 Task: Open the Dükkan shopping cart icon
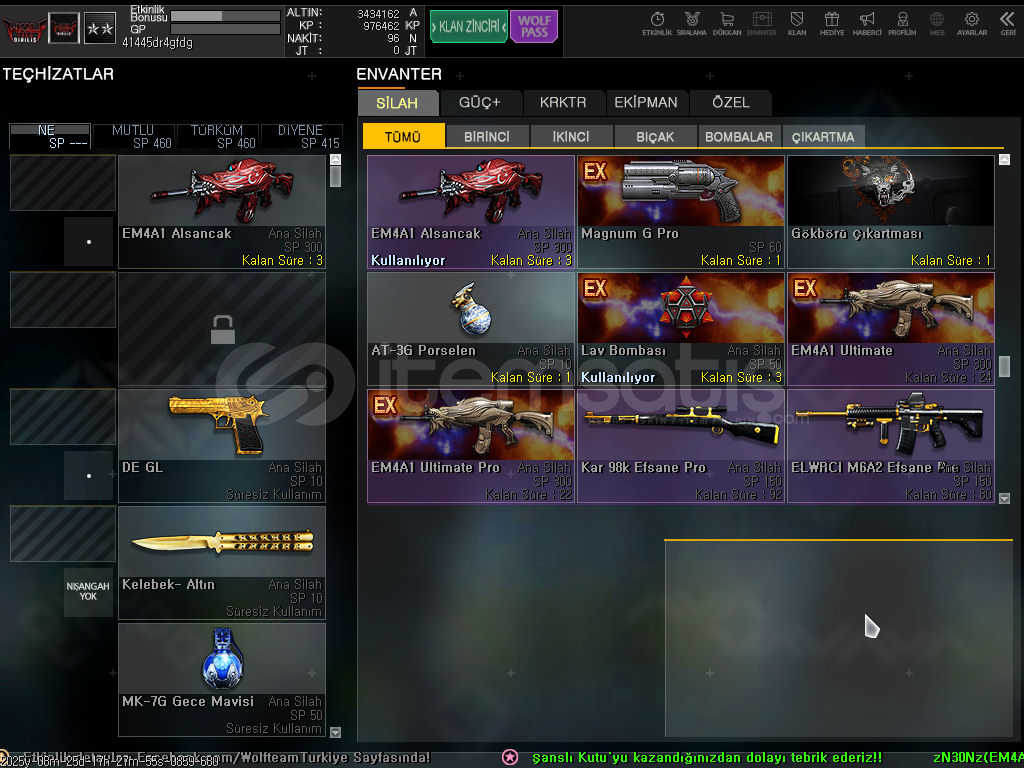pyautogui.click(x=727, y=24)
